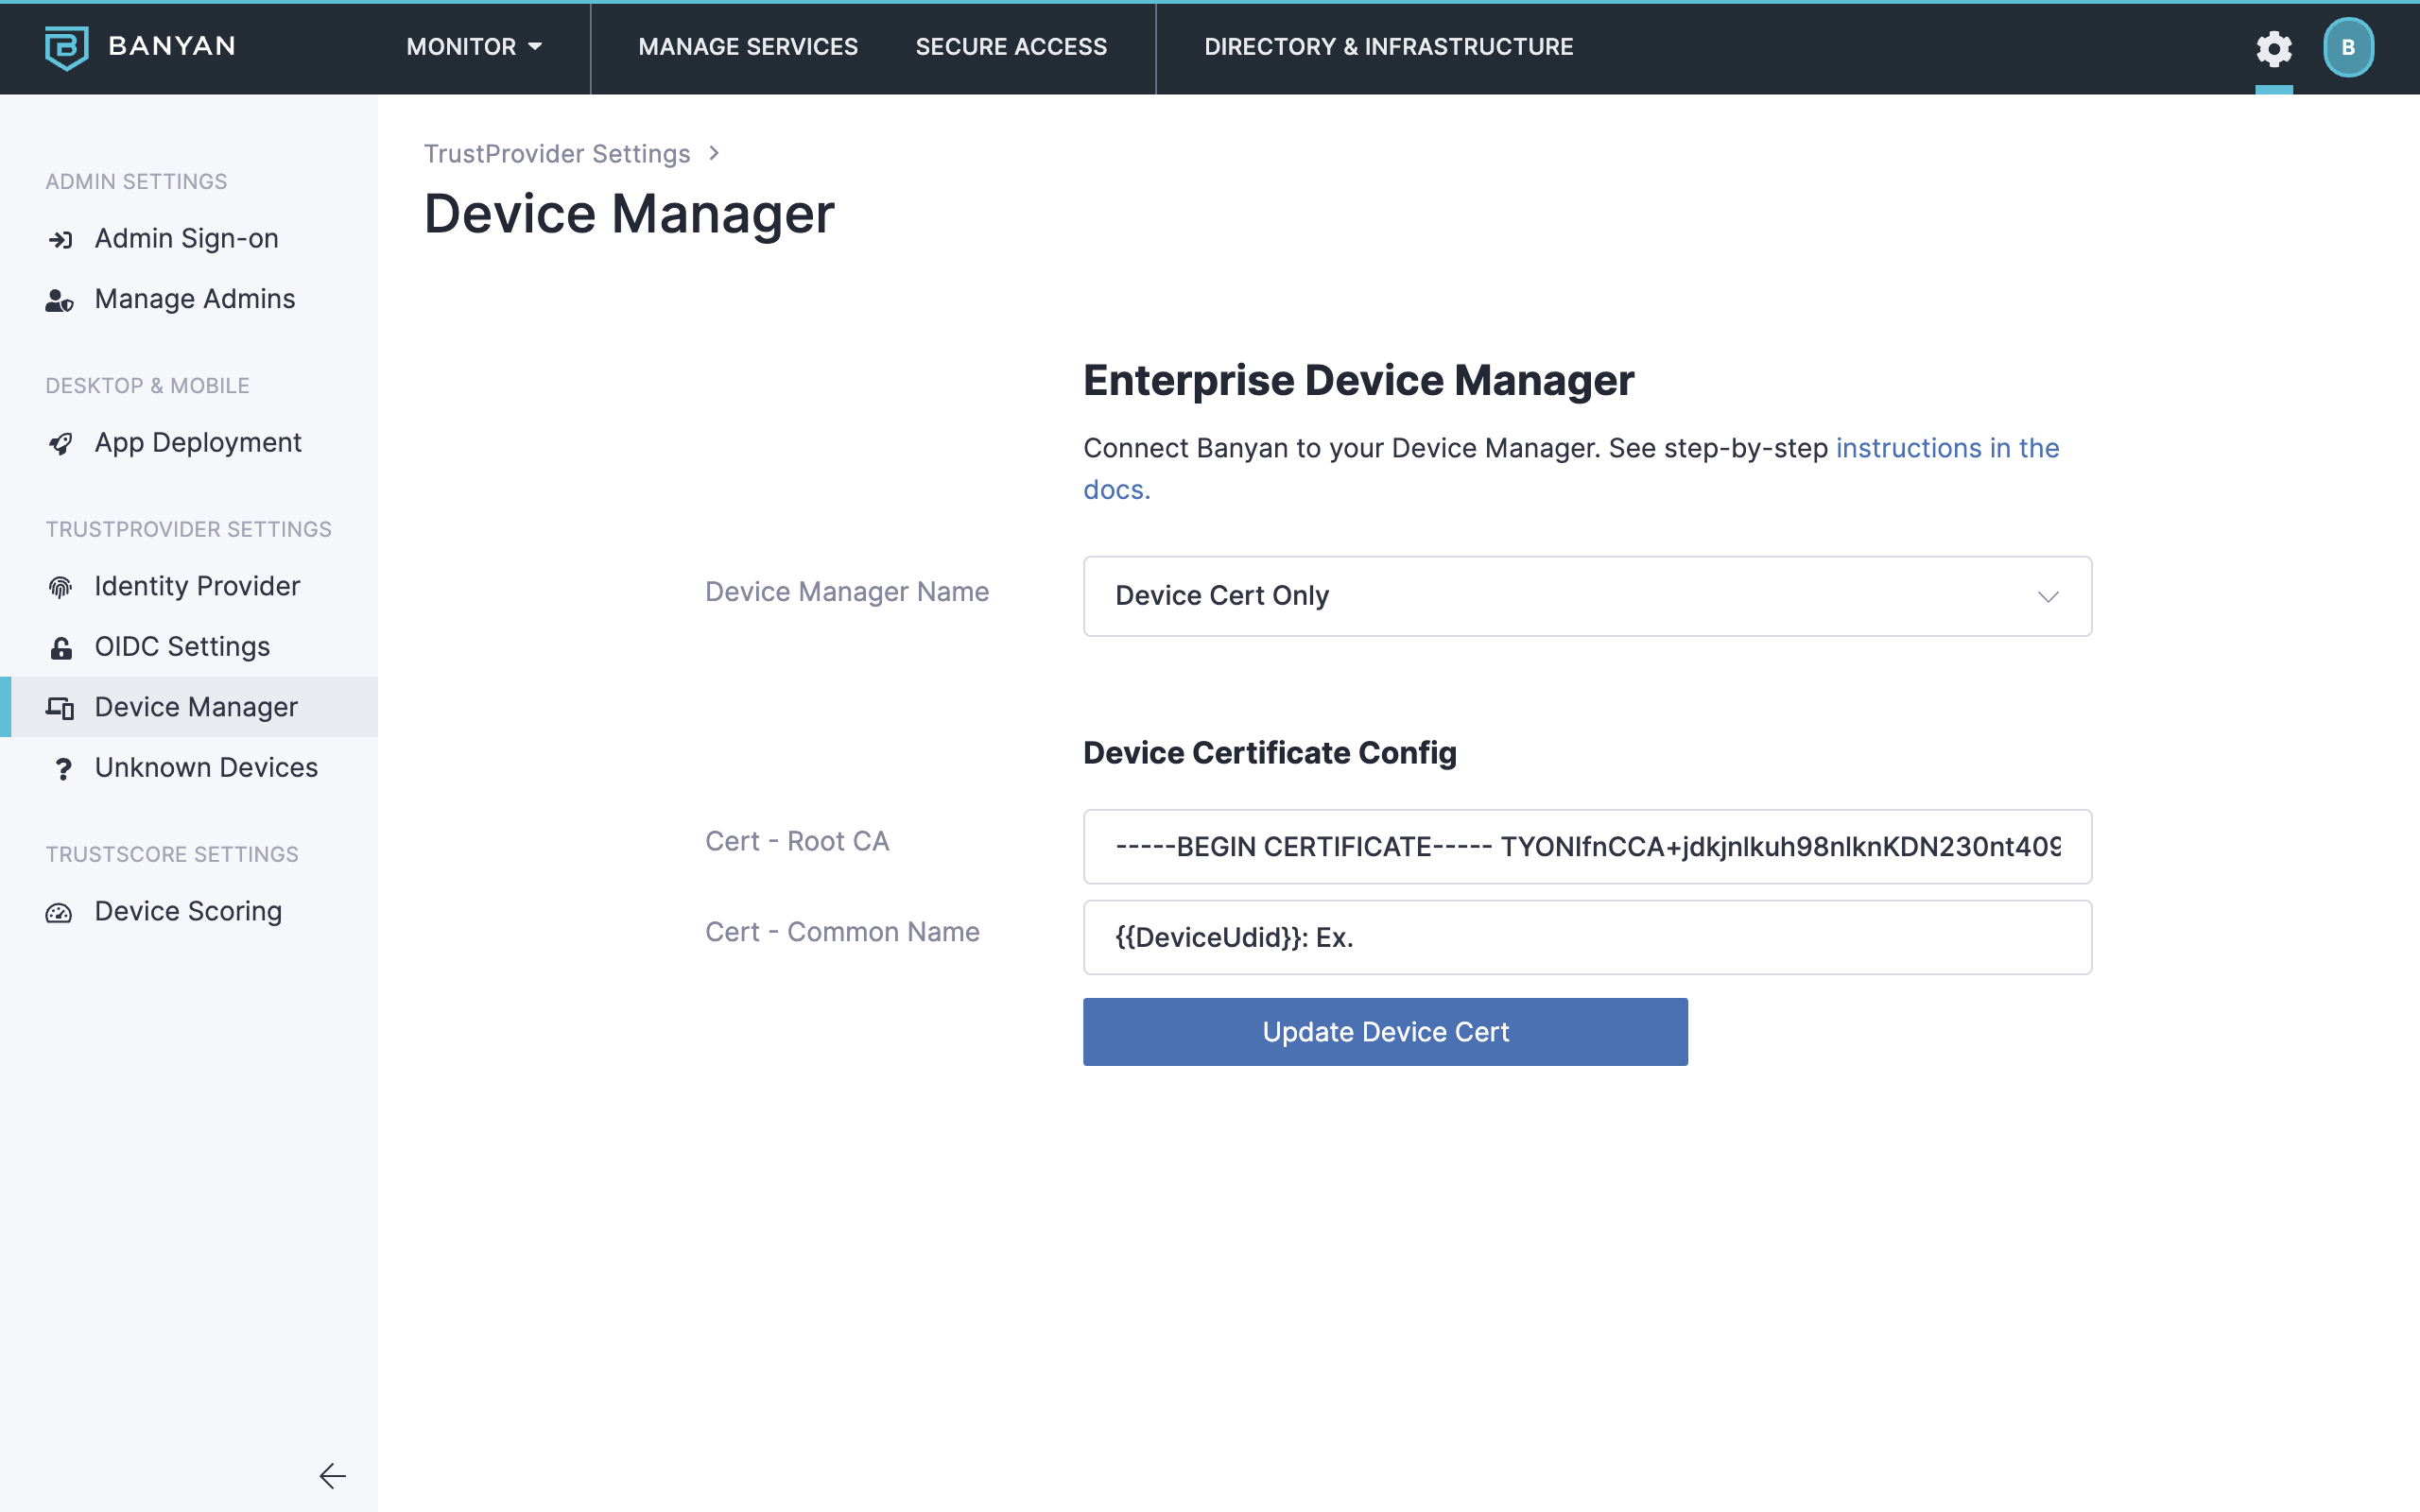Open App Deployment via its rocket icon
Image resolution: width=2420 pixels, height=1512 pixels.
61,443
